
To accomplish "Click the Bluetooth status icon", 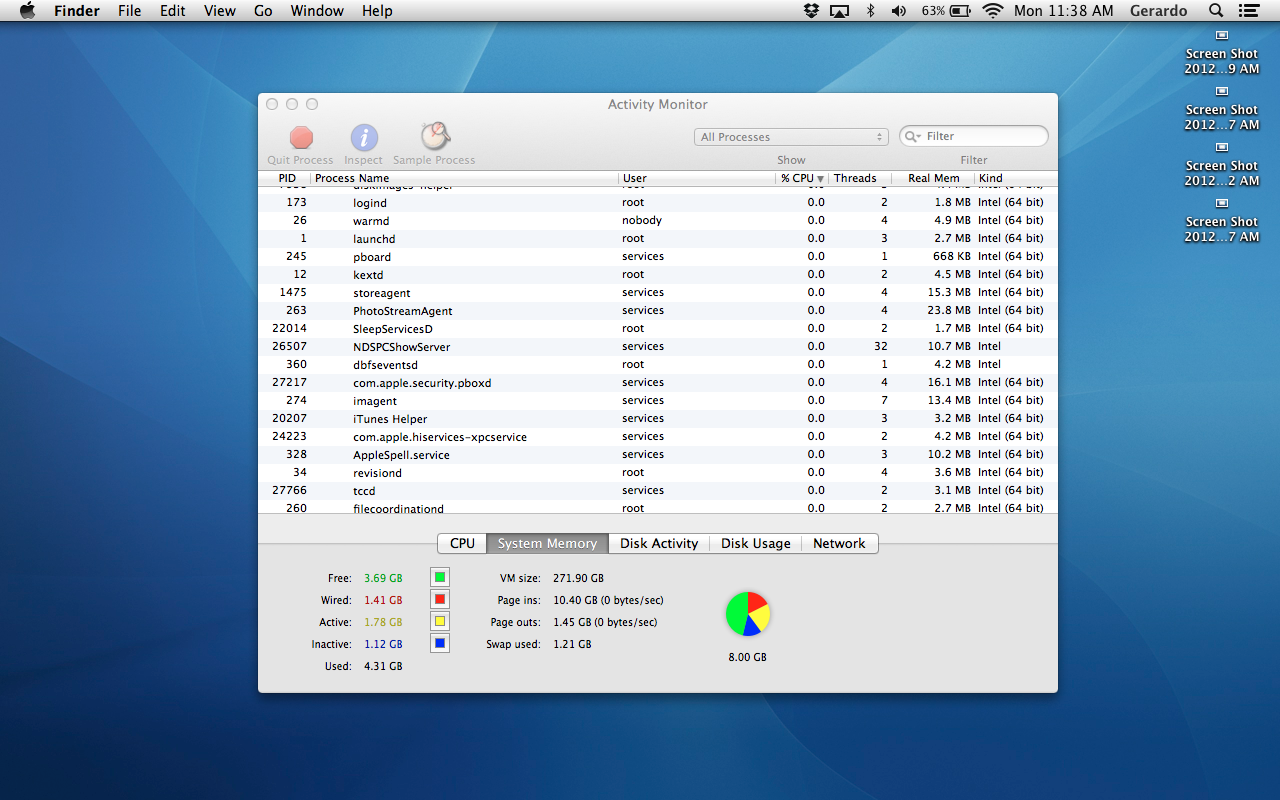I will (870, 11).
